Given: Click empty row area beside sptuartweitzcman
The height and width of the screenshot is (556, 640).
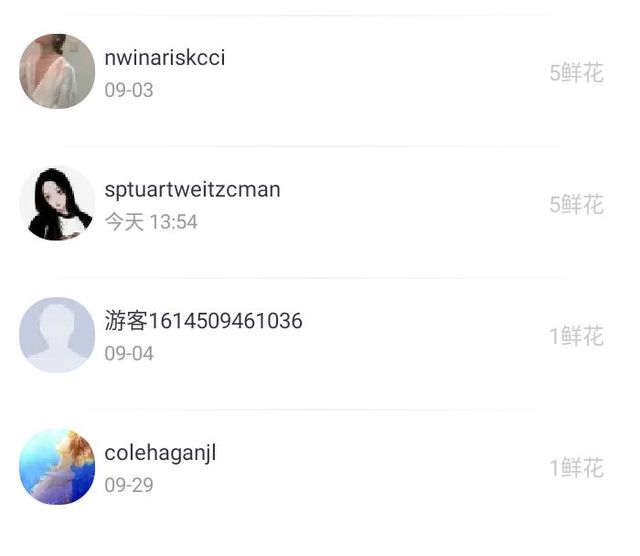Looking at the screenshot, I should point(412,204).
